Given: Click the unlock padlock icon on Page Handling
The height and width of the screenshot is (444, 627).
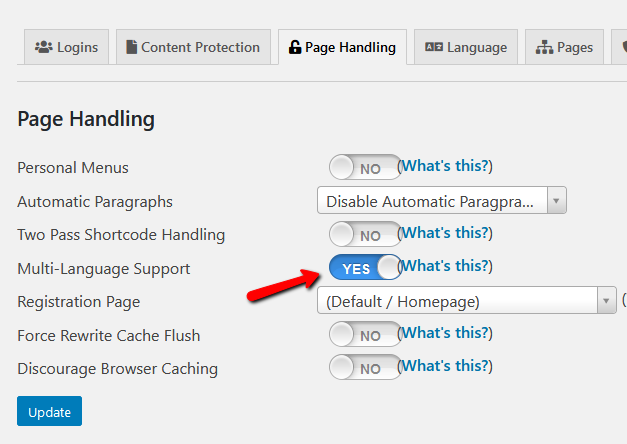Looking at the screenshot, I should tap(295, 47).
